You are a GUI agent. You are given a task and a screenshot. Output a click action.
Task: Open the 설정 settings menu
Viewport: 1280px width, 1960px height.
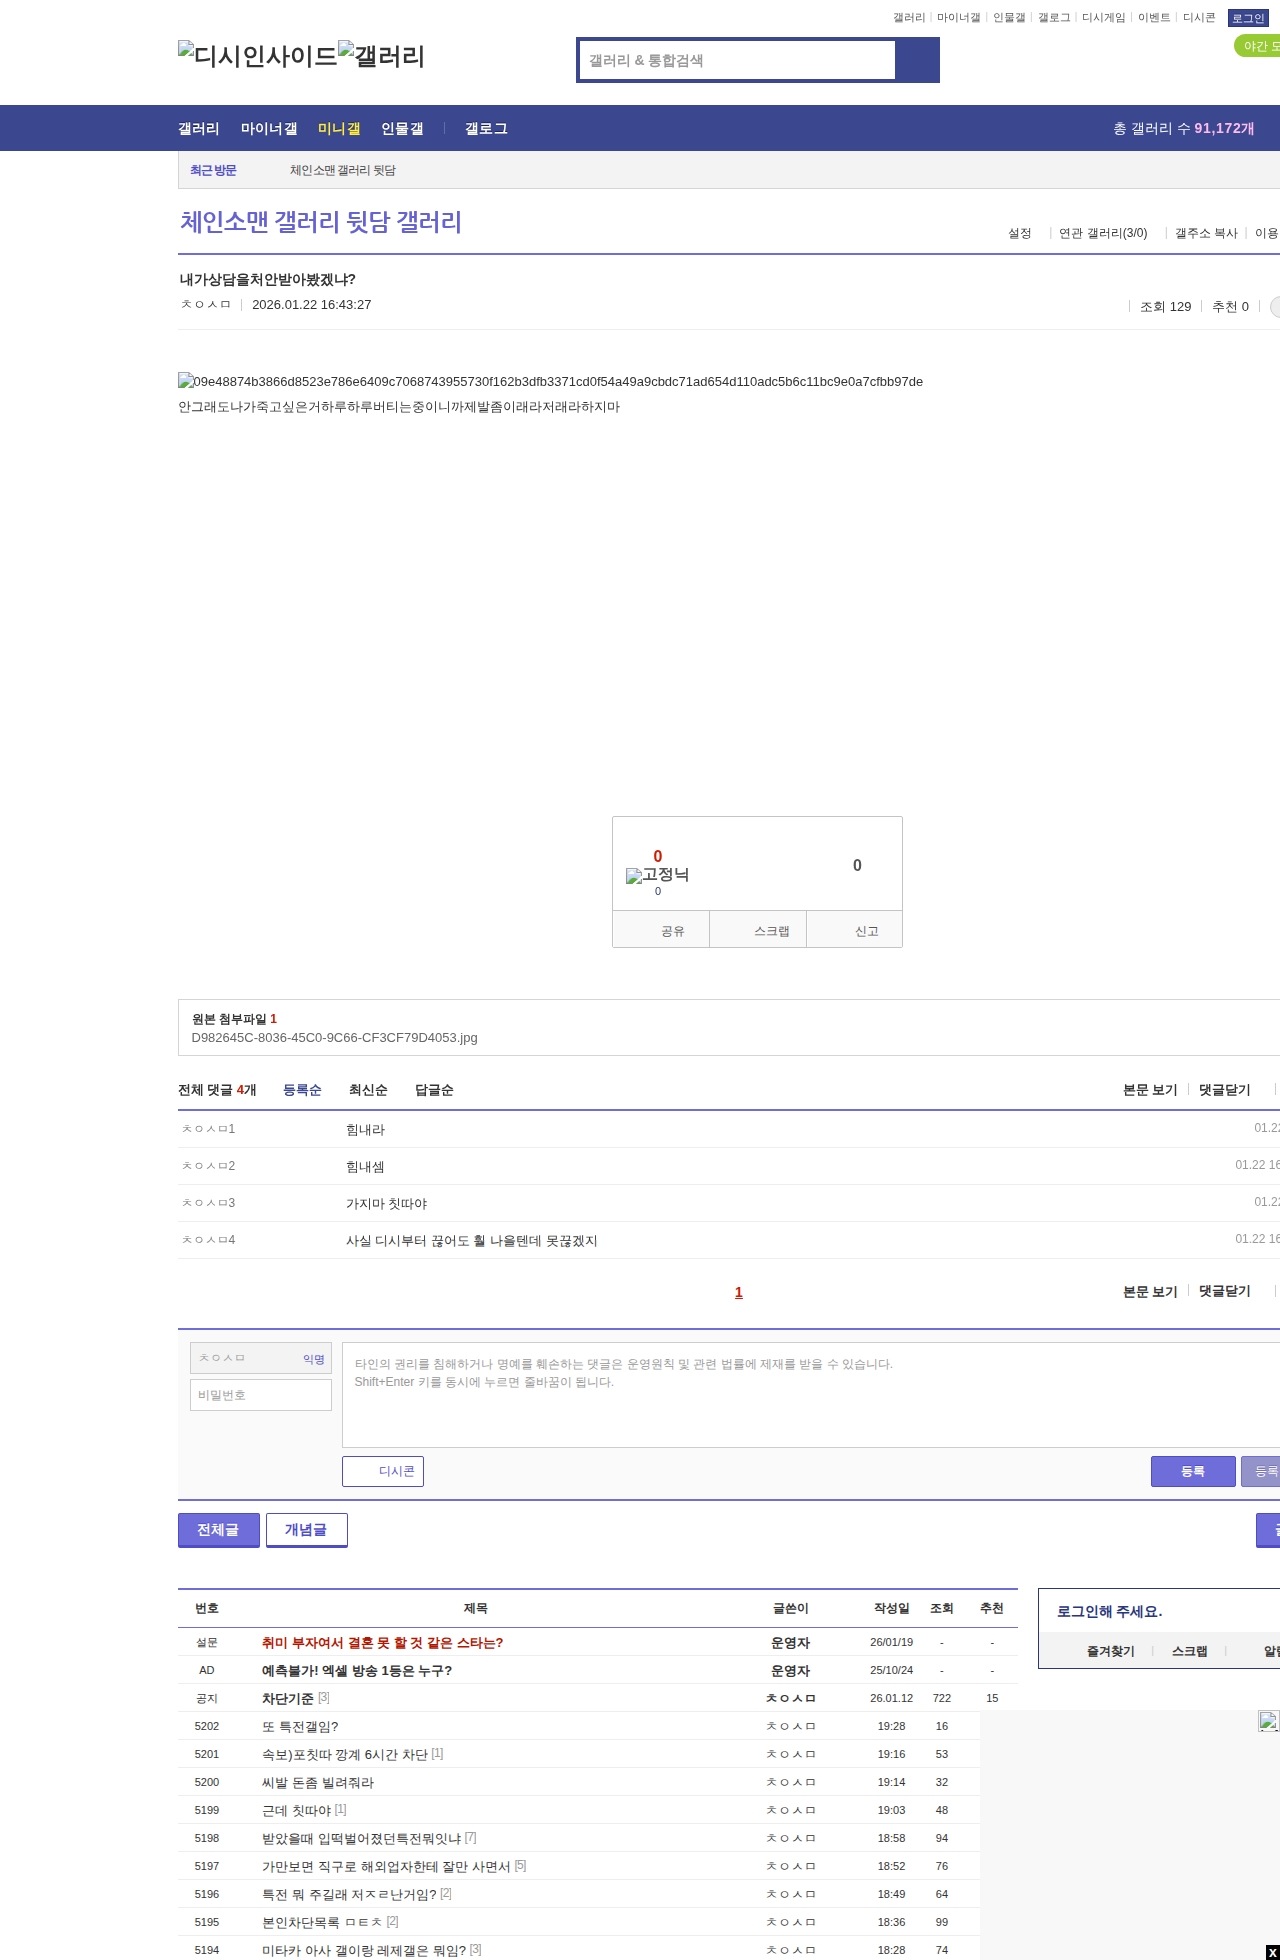(1019, 233)
